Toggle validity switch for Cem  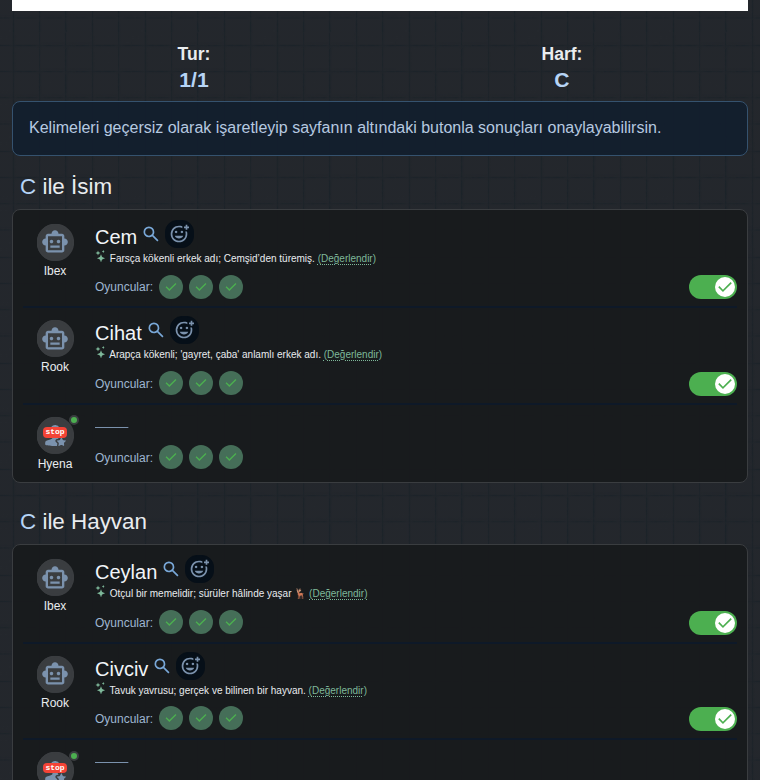[713, 287]
